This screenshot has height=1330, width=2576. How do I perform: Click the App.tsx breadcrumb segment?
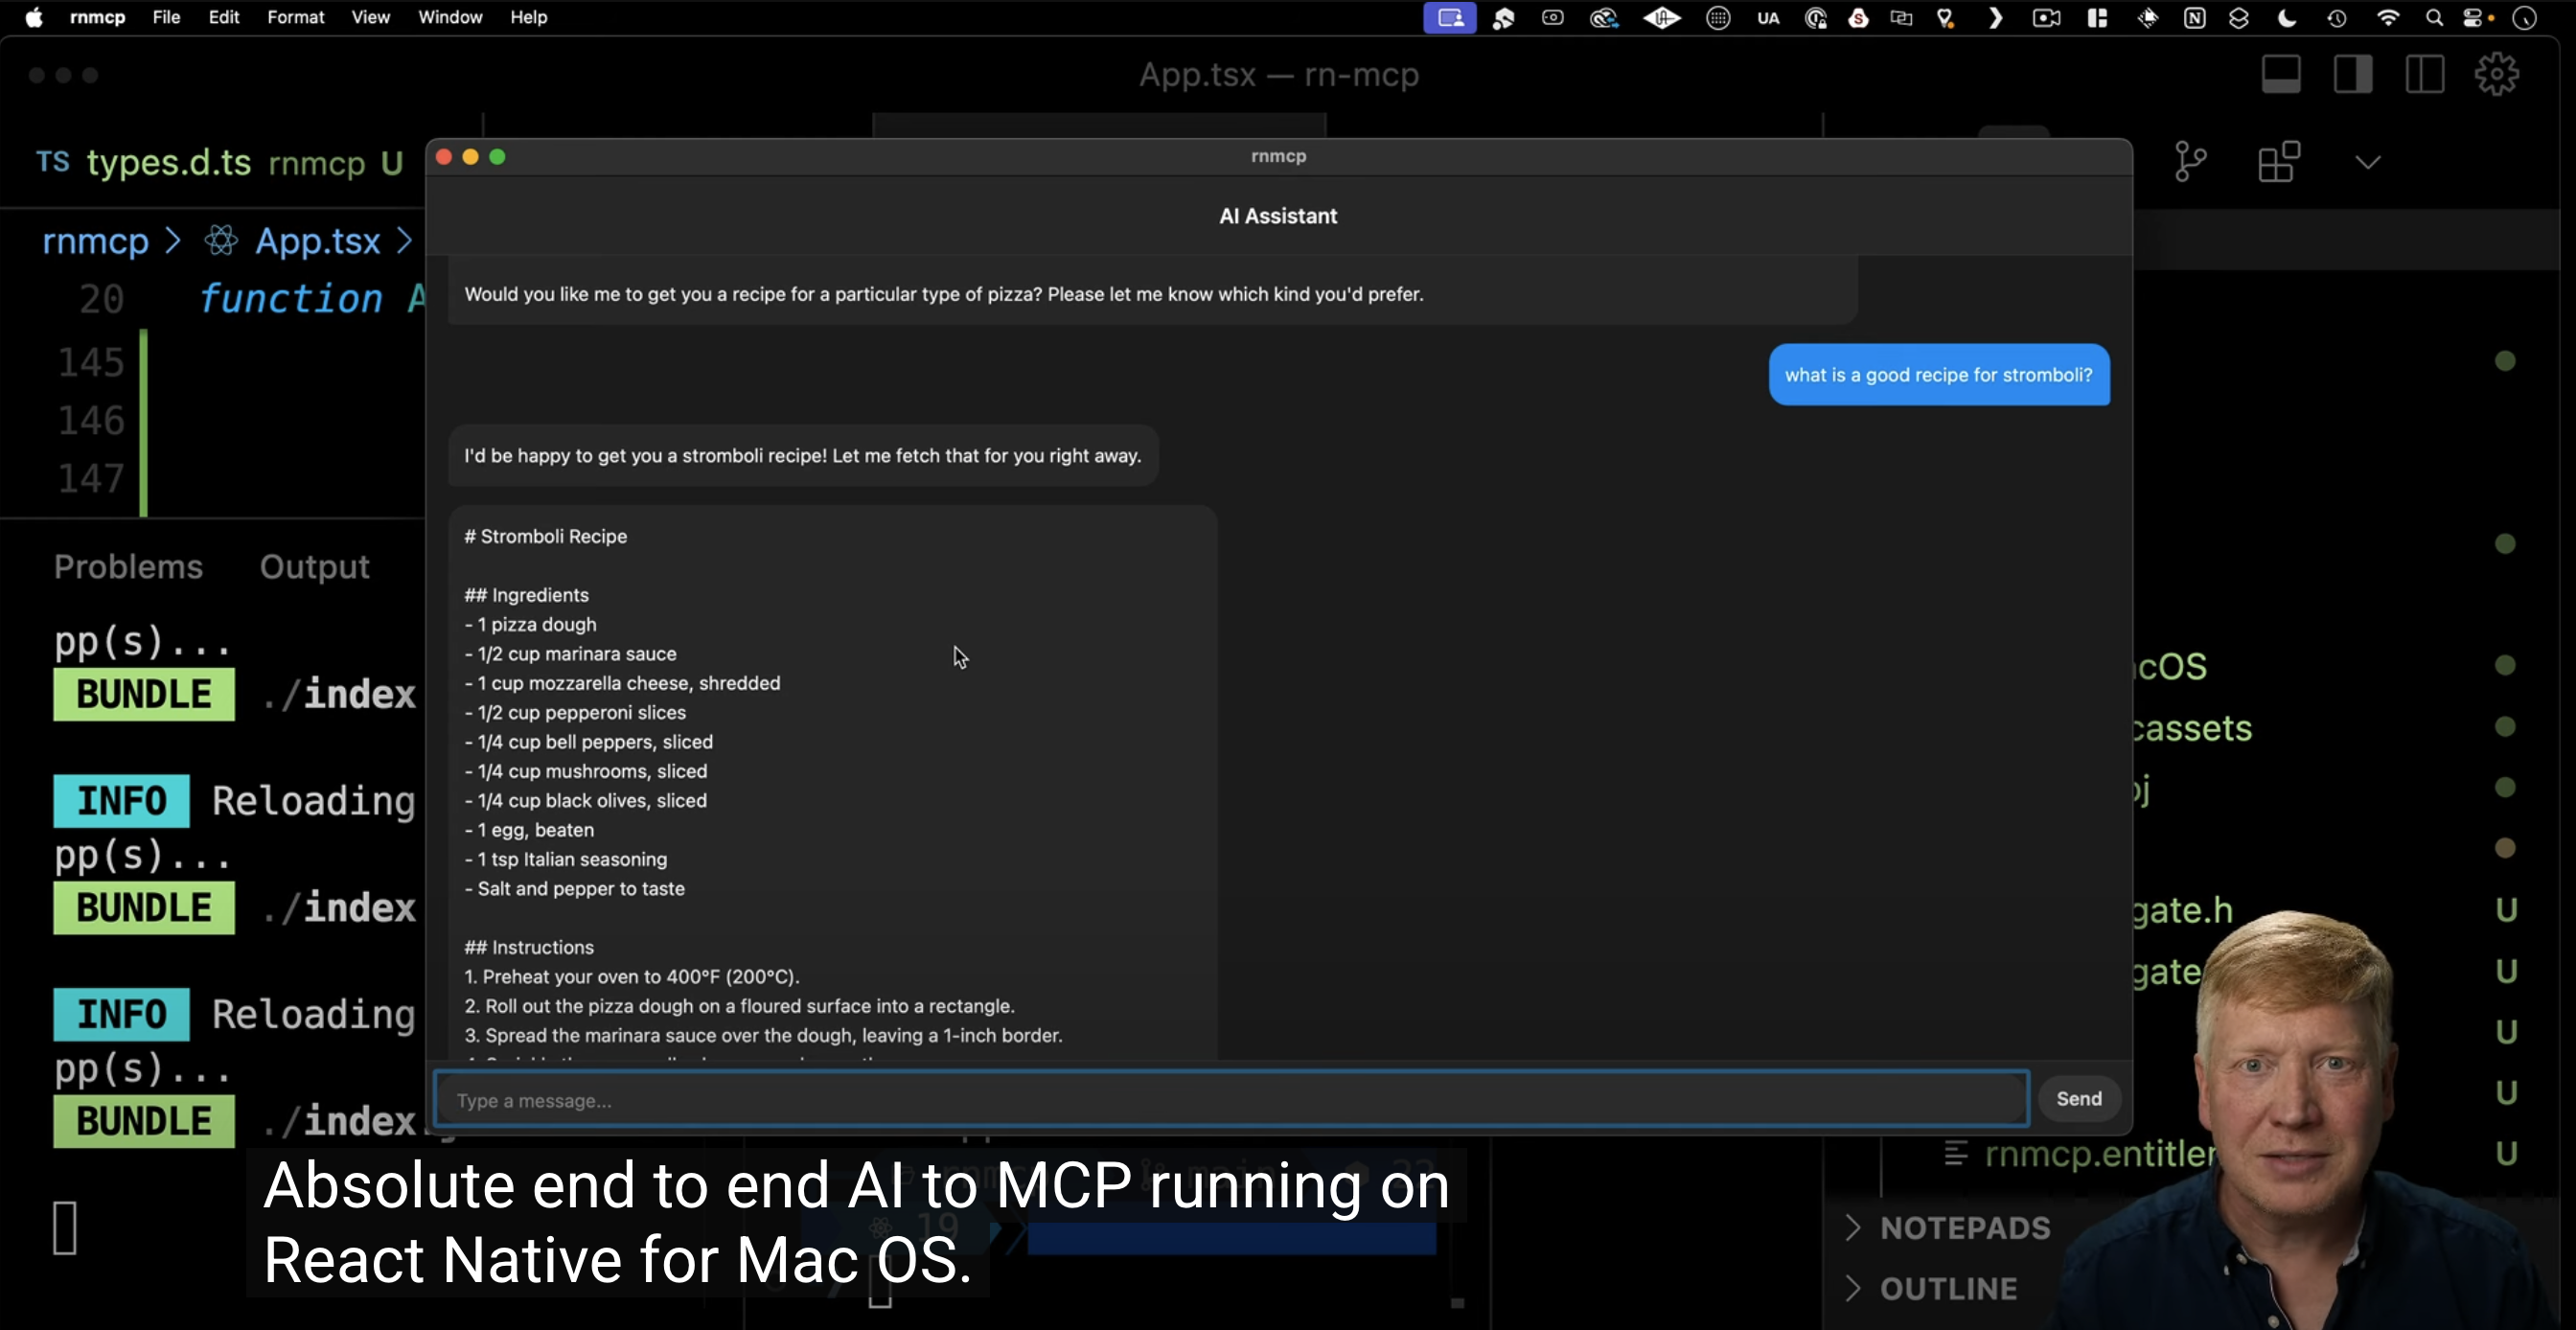[x=317, y=241]
